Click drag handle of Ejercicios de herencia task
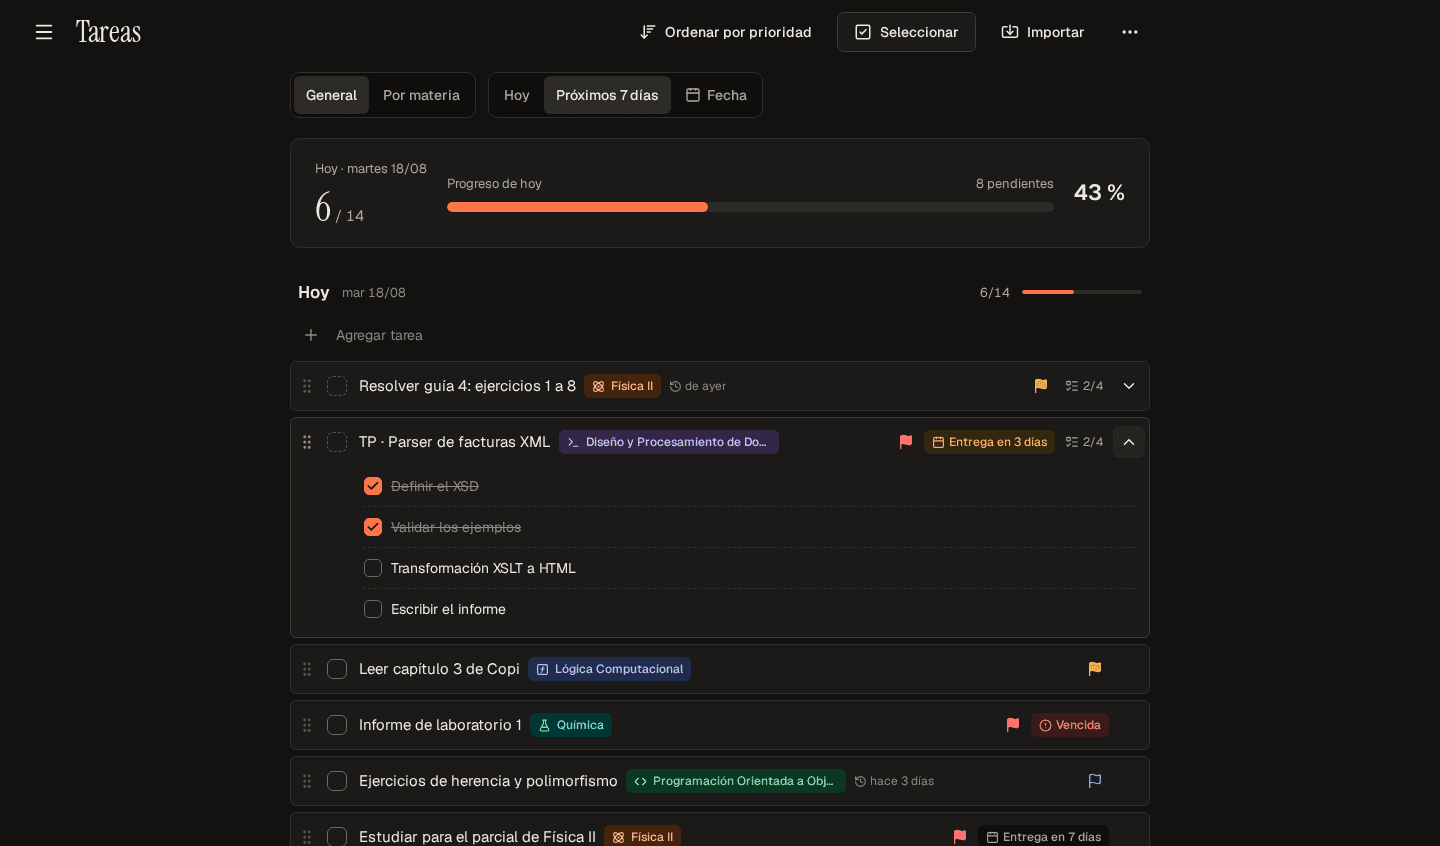Screen dimensions: 1440x846 (307, 781)
